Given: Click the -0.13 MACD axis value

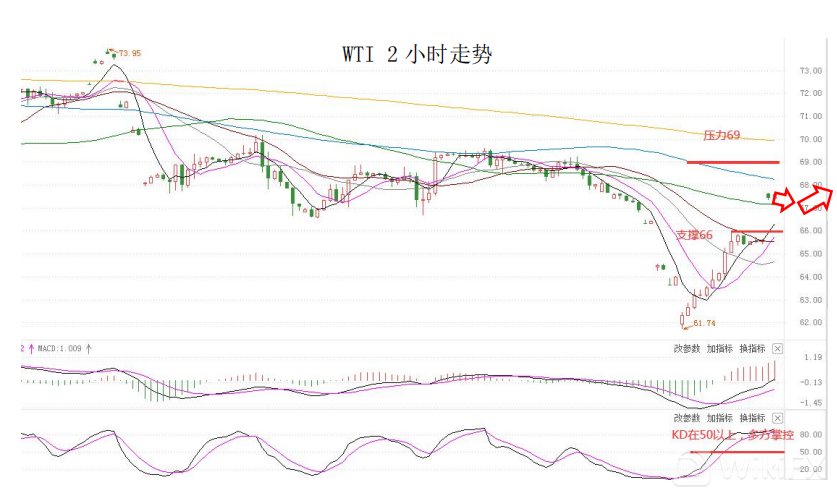Looking at the screenshot, I should coord(811,382).
